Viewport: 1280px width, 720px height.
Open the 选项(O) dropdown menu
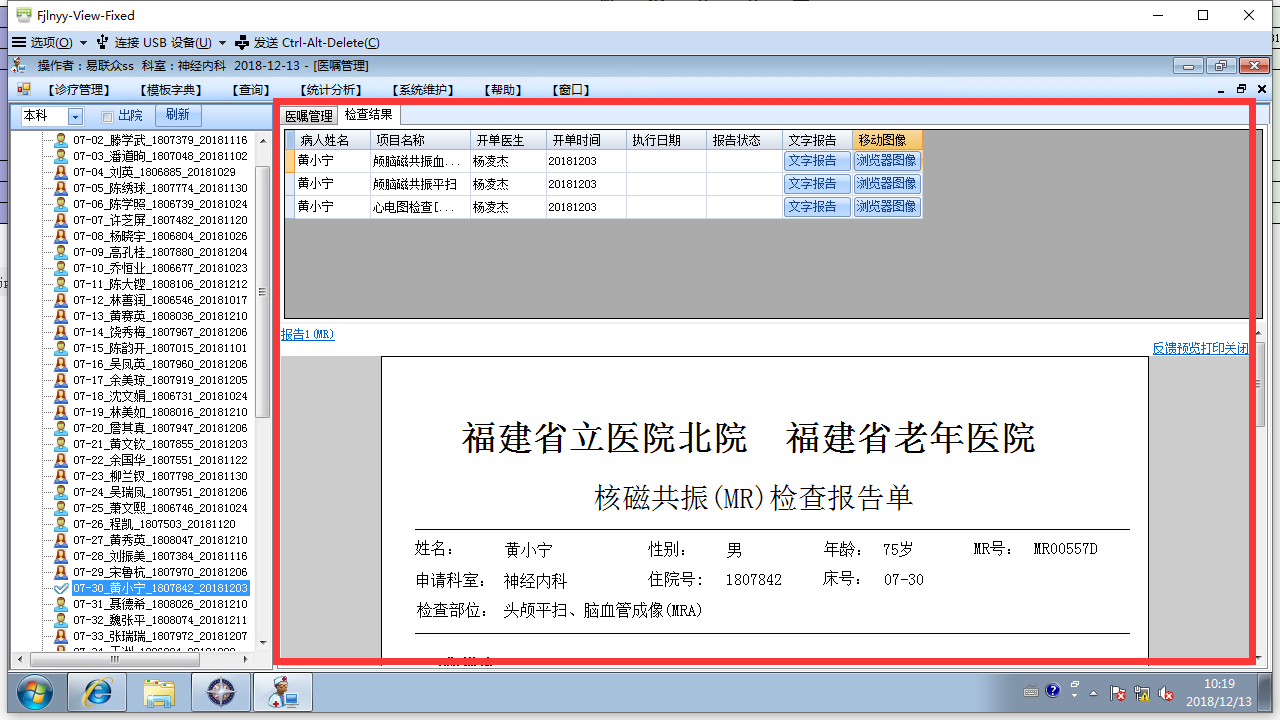[x=50, y=43]
